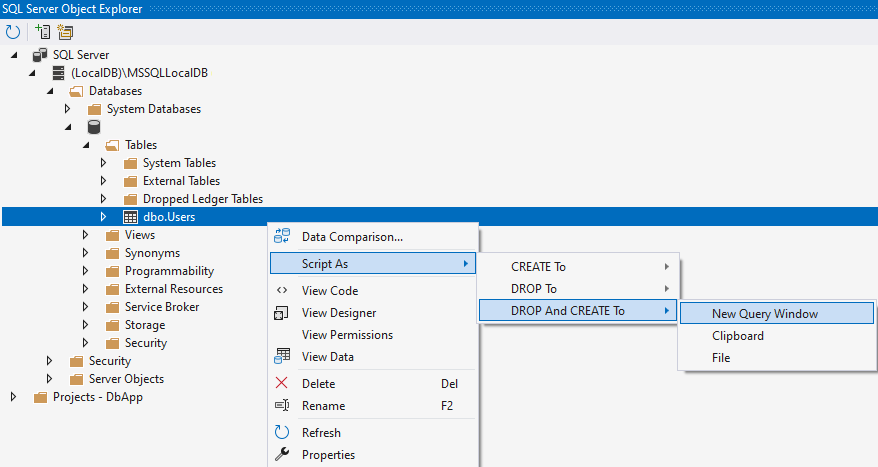Expand the Synonyms folder
The width and height of the screenshot is (878, 467).
[x=85, y=253]
